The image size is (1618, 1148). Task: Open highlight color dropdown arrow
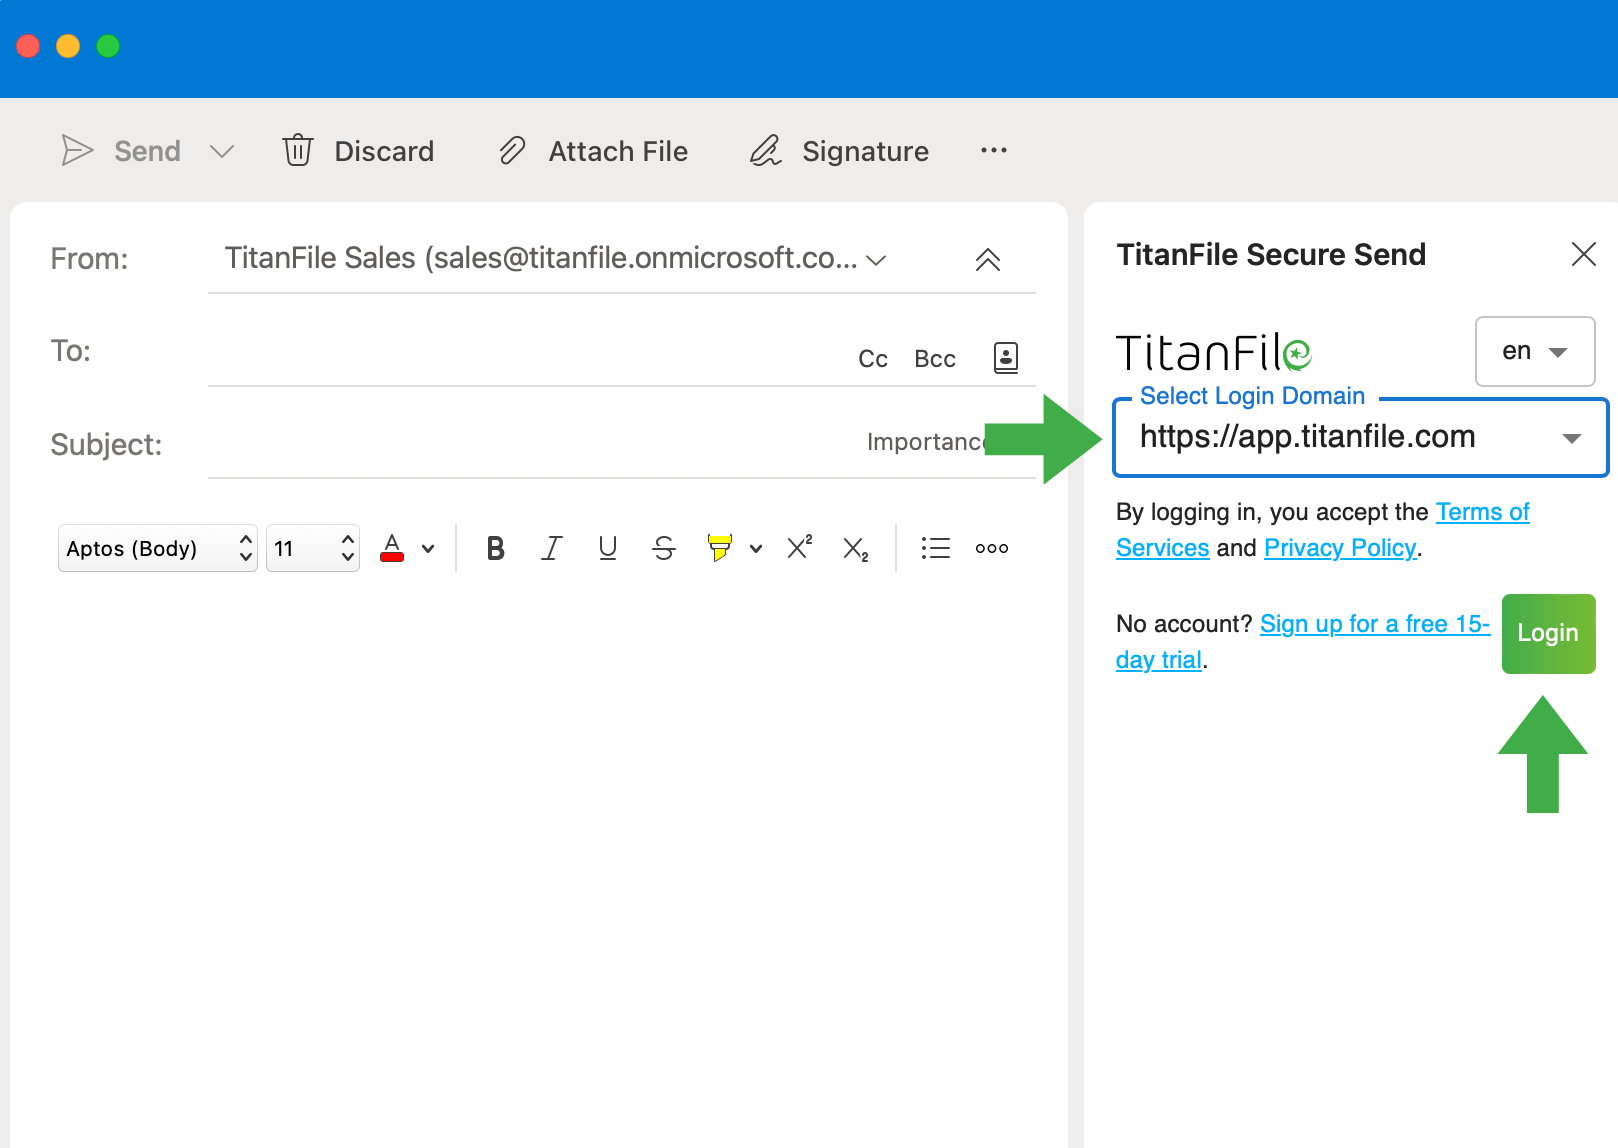pos(756,548)
